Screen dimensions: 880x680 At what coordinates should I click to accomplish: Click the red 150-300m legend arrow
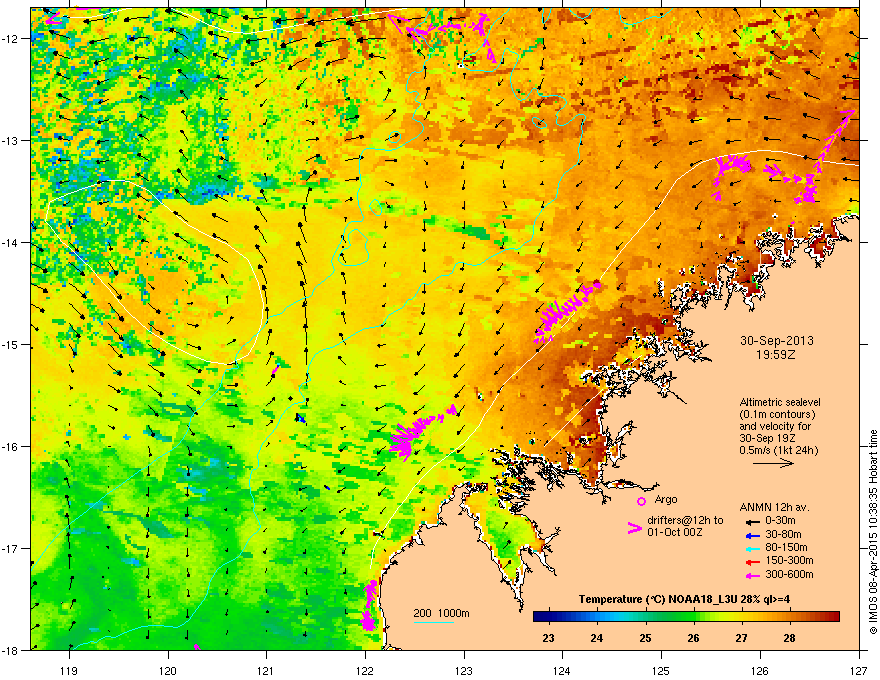pos(751,561)
